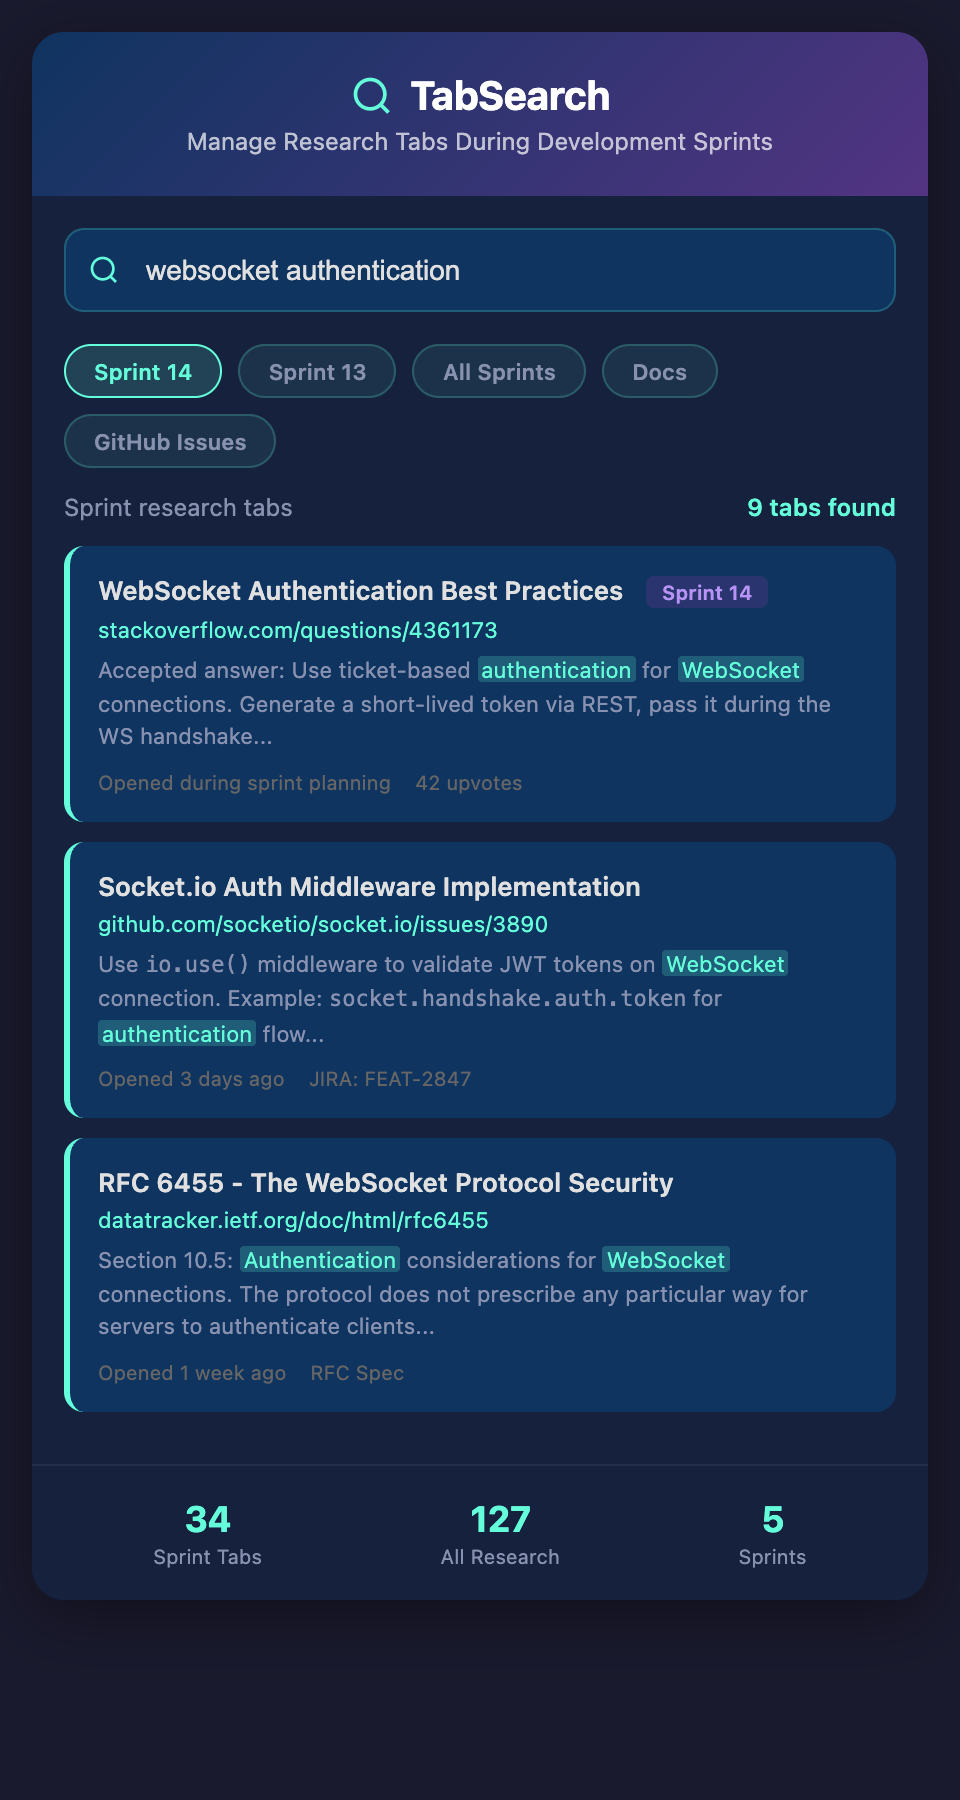Viewport: 960px width, 1800px height.
Task: Click the purple Sprint 14 badge
Action: 706,593
